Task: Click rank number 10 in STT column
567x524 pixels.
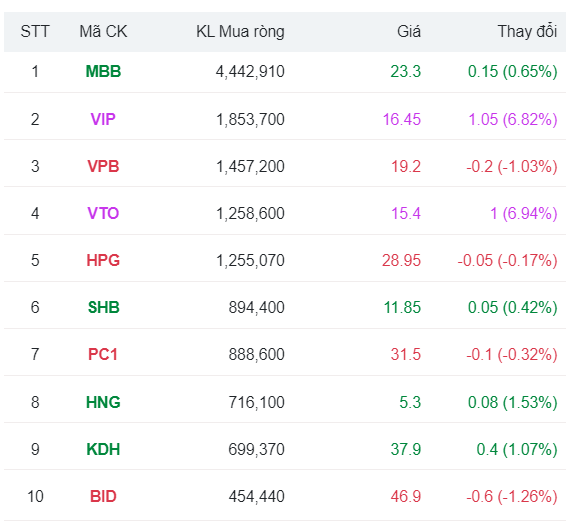Action: click(35, 496)
